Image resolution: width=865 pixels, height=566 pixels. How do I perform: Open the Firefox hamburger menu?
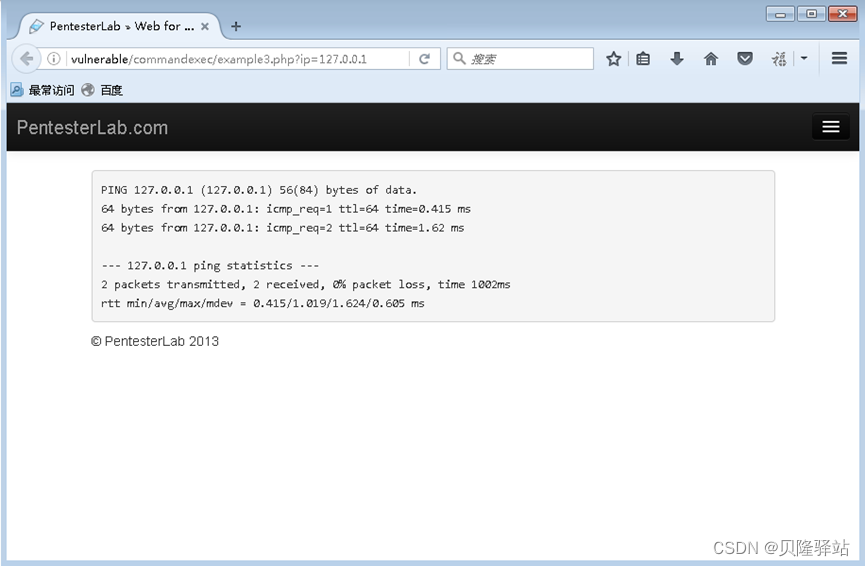point(839,58)
